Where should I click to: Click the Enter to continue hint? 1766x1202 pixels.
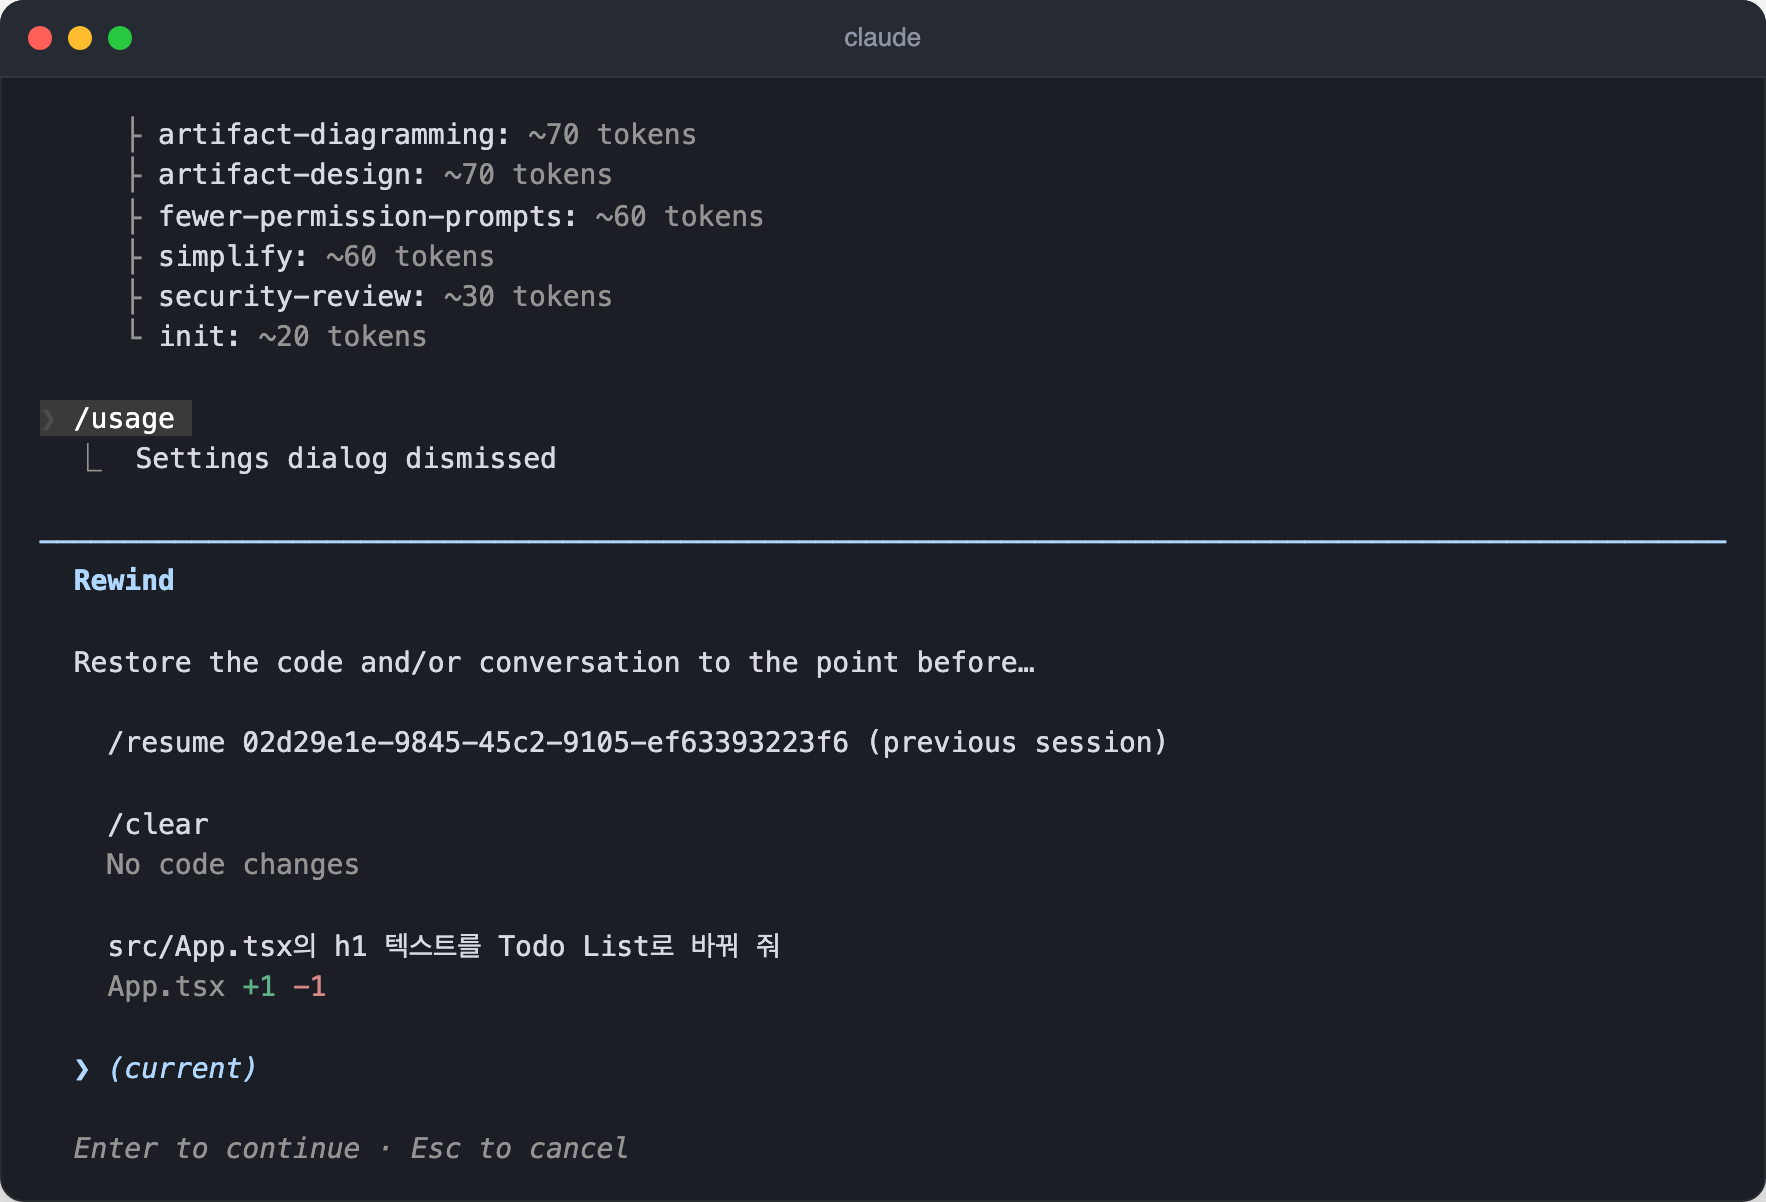216,1149
